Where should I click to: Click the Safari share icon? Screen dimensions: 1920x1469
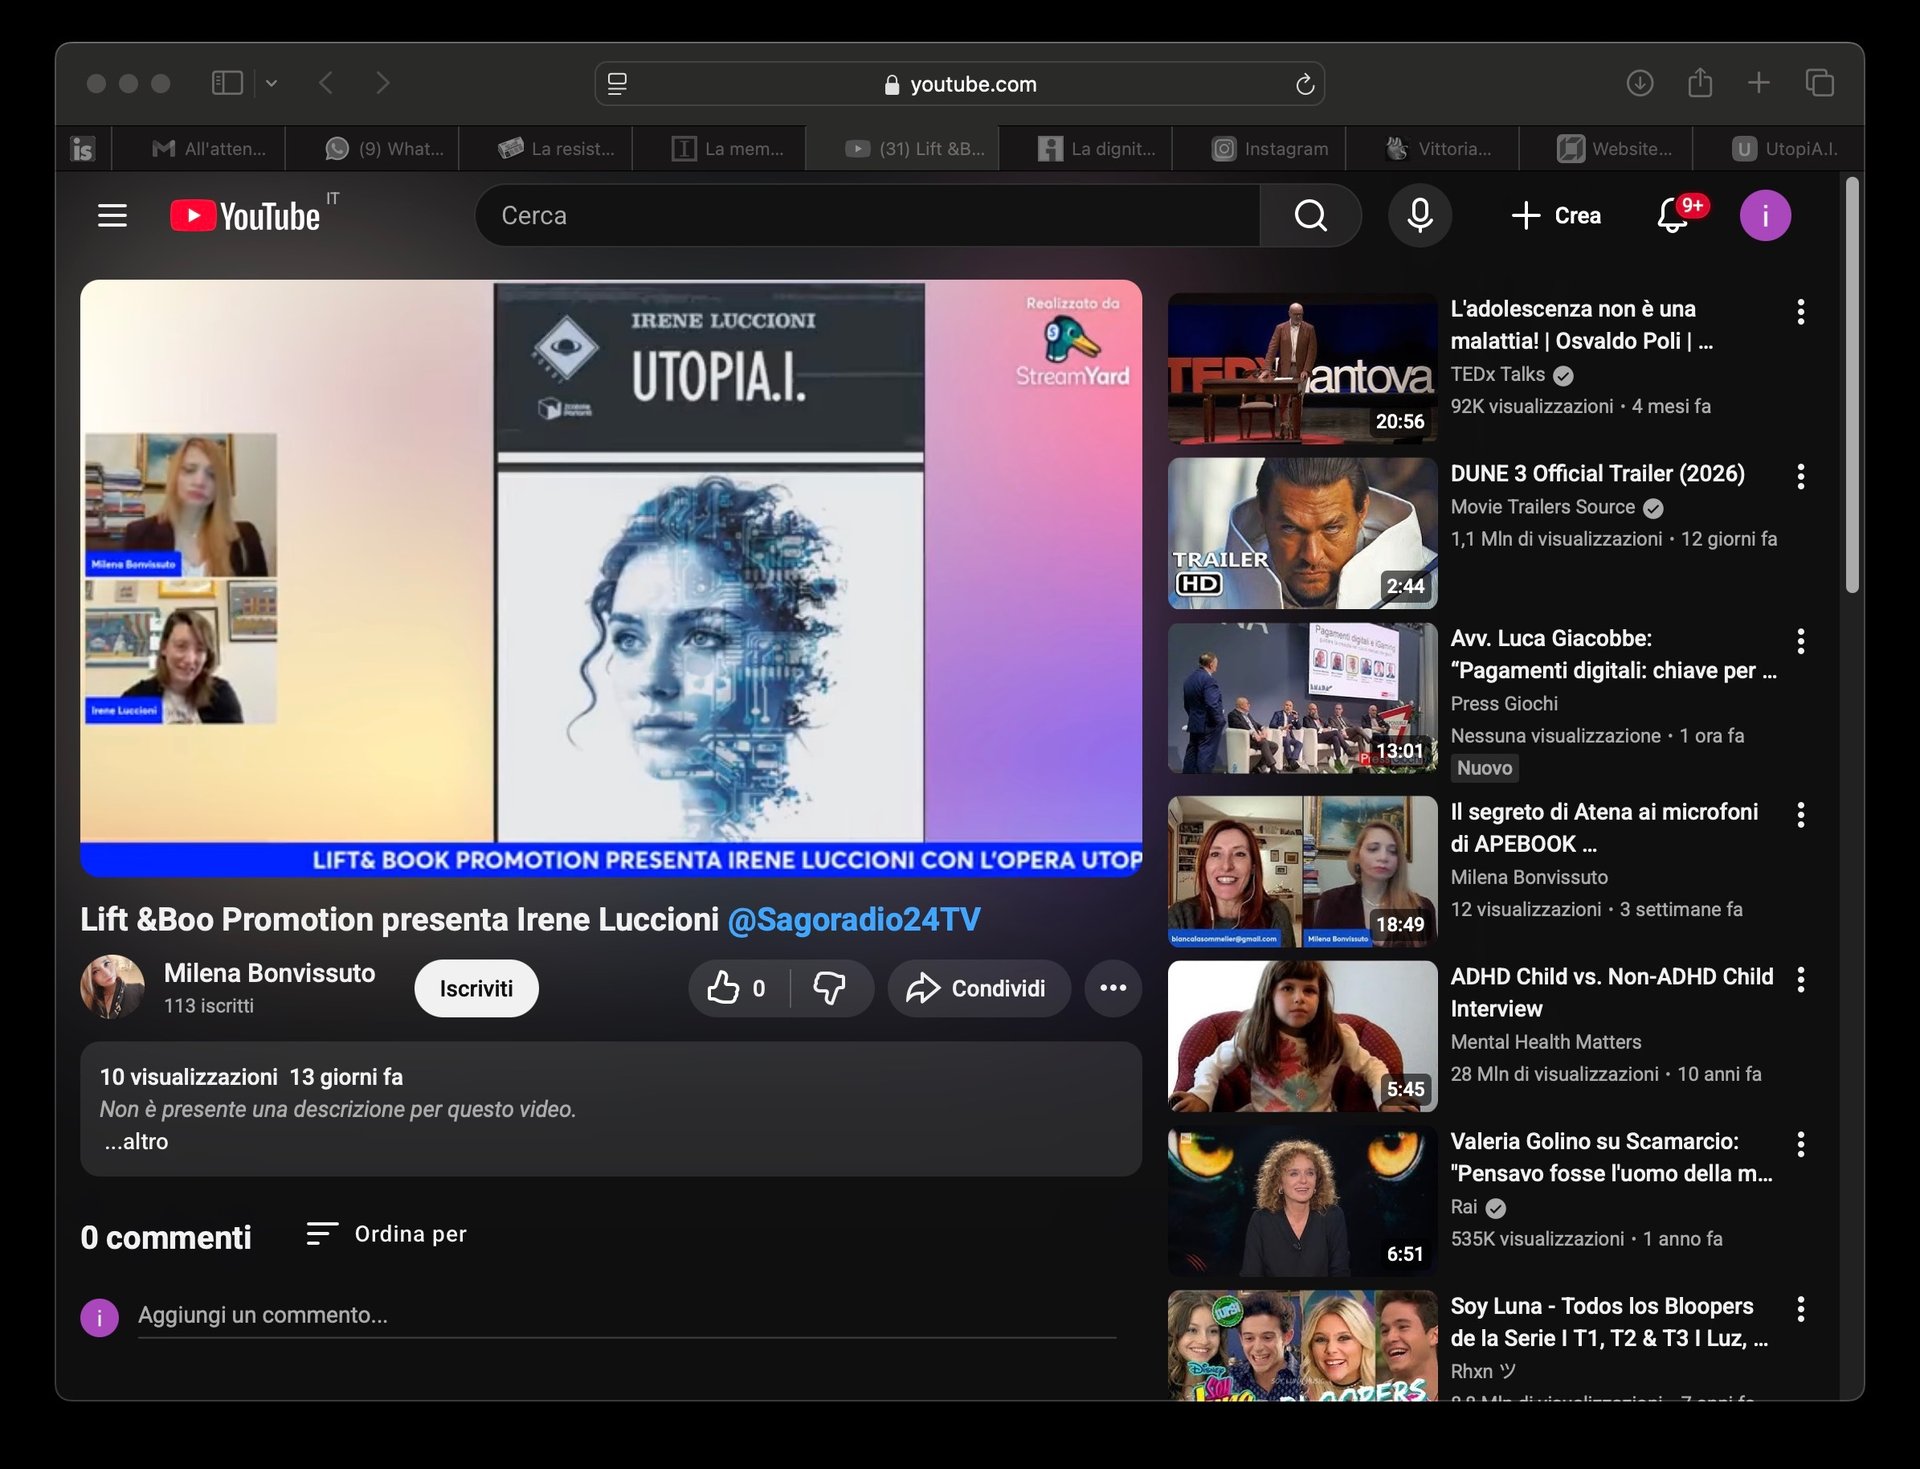click(x=1700, y=83)
